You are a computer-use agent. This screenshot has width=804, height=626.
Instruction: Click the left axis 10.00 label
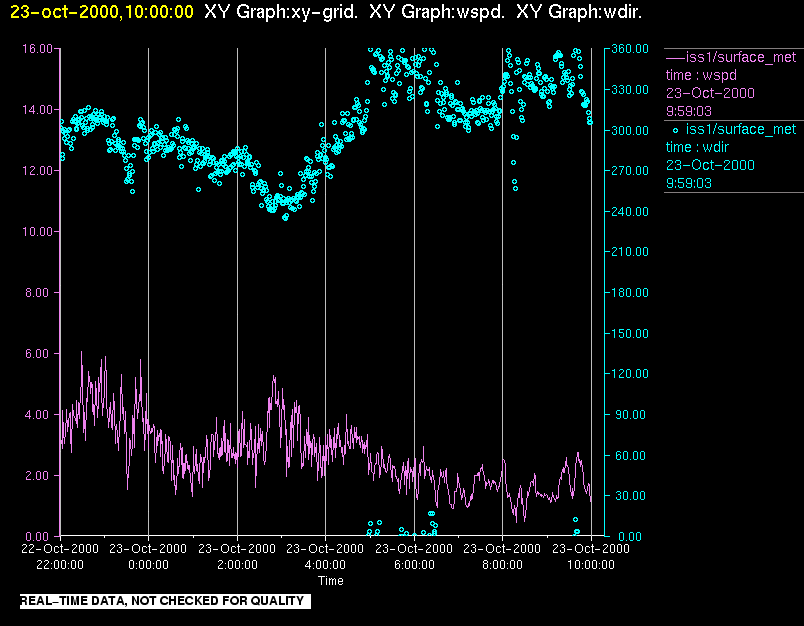[x=37, y=232]
